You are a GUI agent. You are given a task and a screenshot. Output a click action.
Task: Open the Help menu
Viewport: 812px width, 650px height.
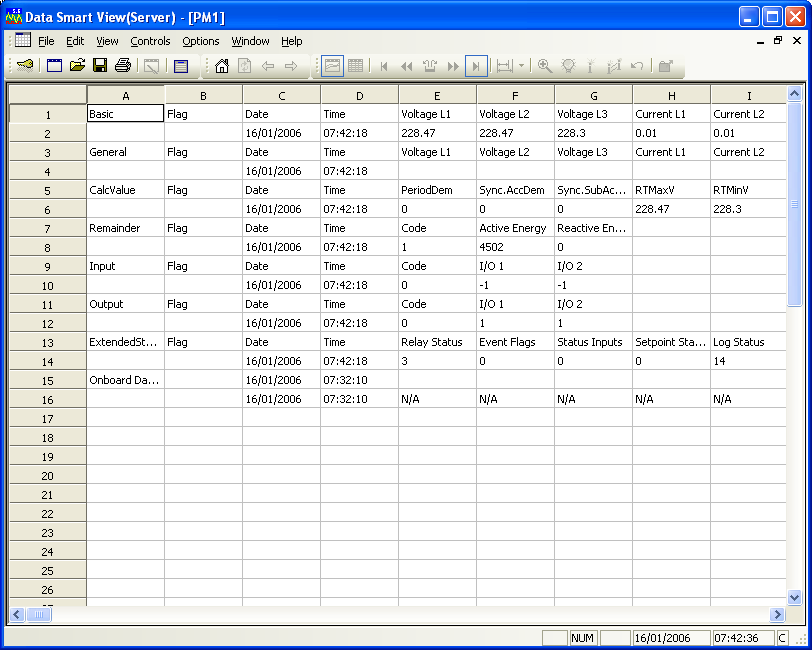pos(292,41)
